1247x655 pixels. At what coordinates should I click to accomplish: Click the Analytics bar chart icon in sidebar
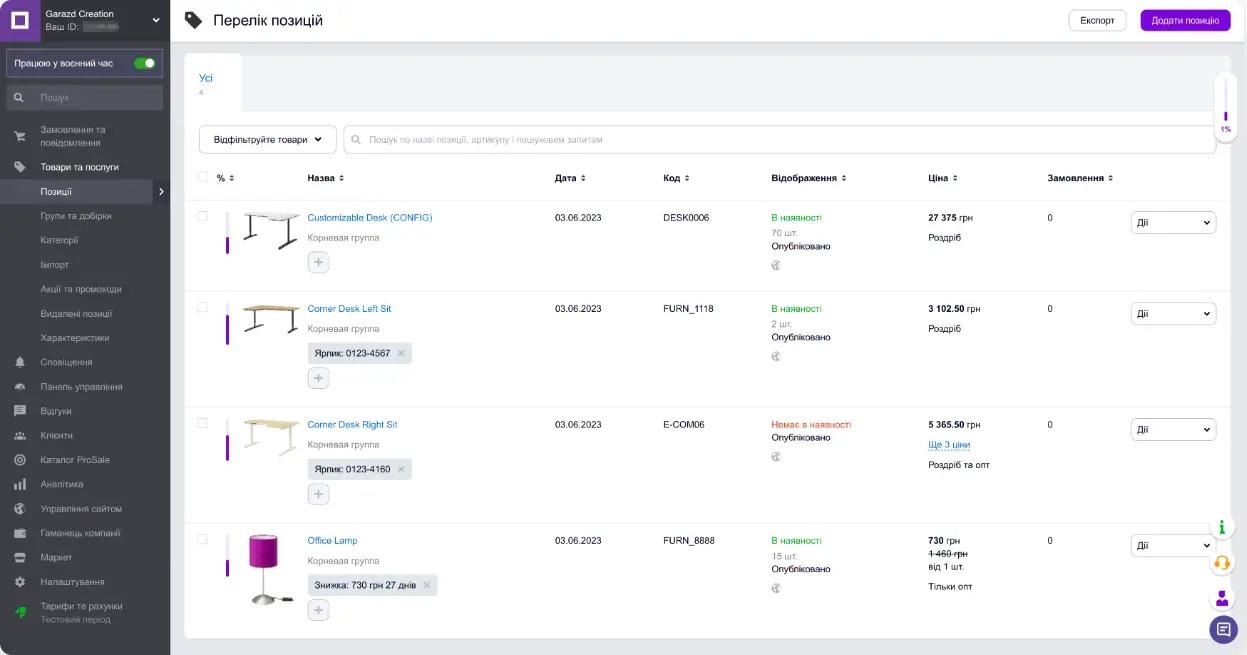pyautogui.click(x=20, y=484)
